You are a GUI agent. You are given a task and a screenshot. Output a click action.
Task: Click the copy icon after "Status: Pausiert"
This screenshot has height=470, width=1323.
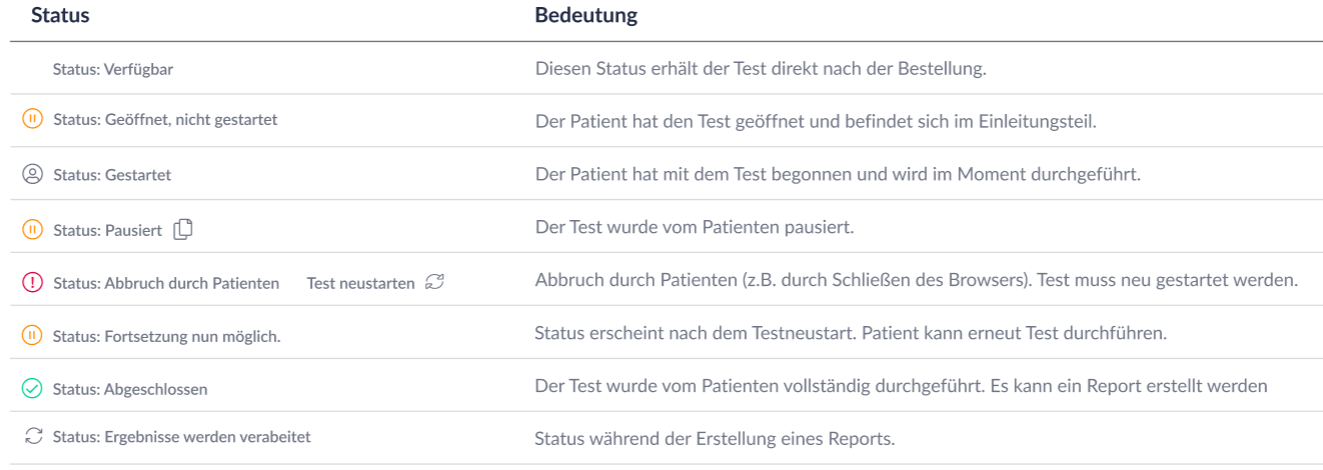(x=183, y=229)
